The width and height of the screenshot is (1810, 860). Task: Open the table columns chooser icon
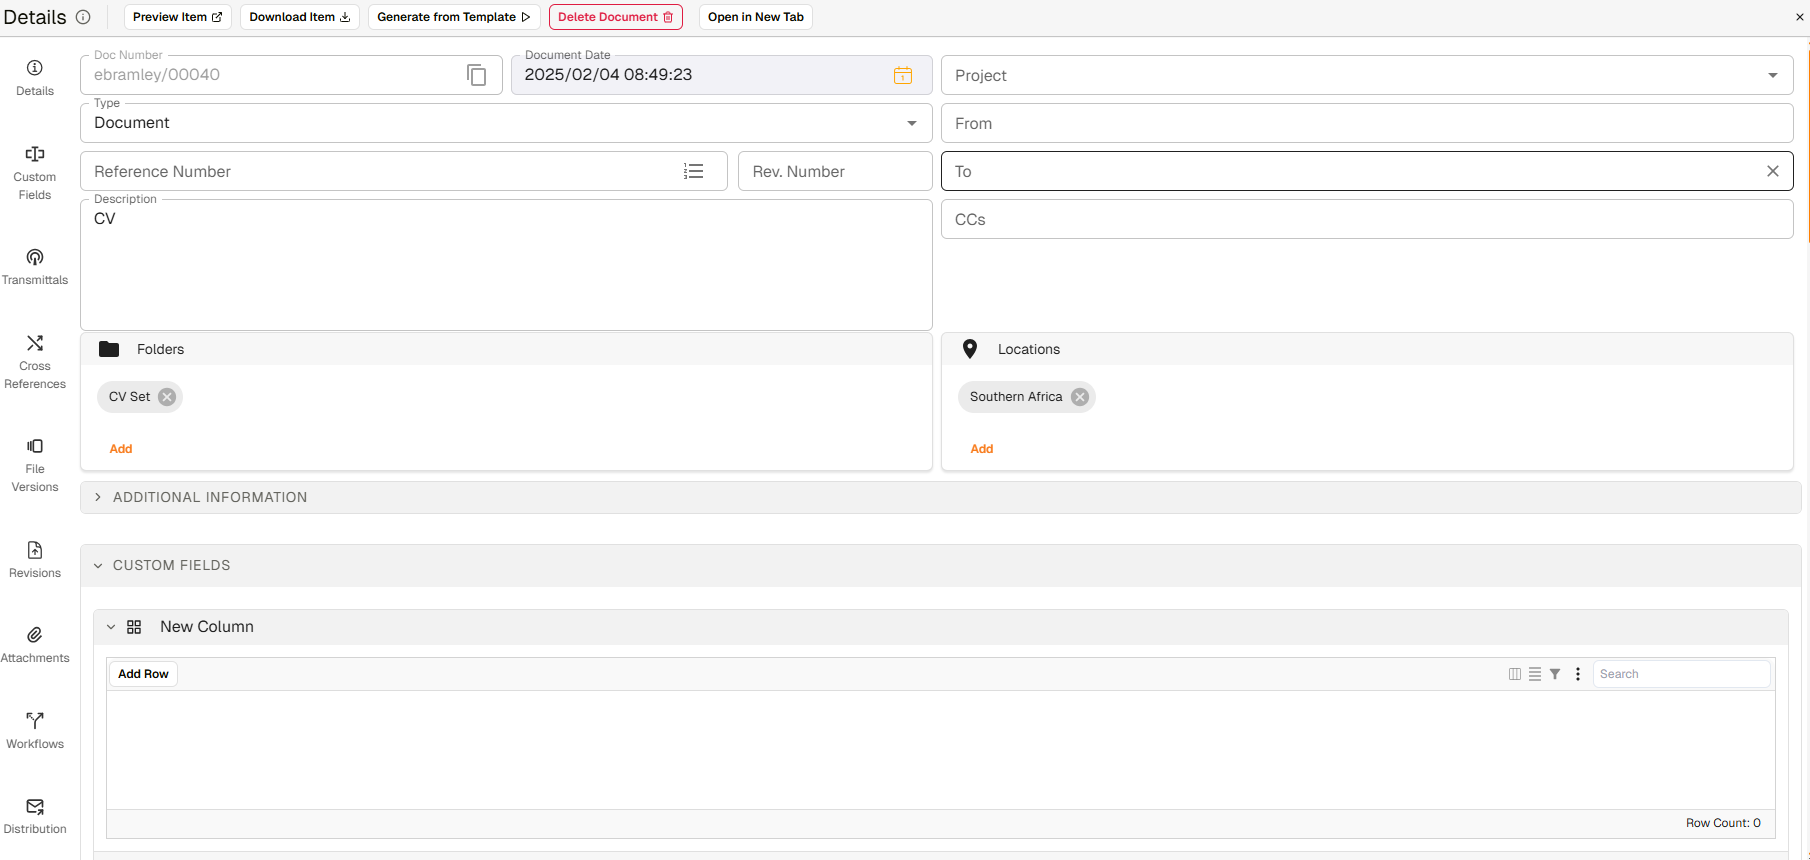[x=1515, y=674]
